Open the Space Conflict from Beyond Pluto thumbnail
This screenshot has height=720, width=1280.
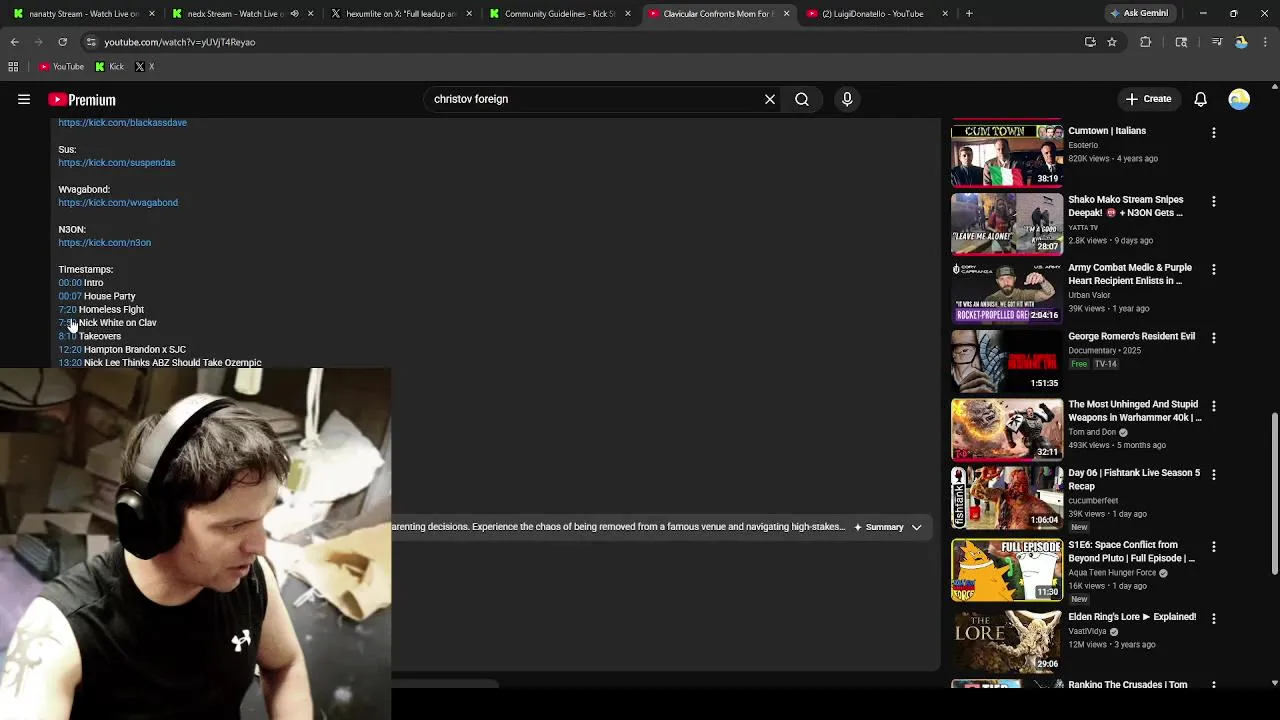coord(1007,570)
